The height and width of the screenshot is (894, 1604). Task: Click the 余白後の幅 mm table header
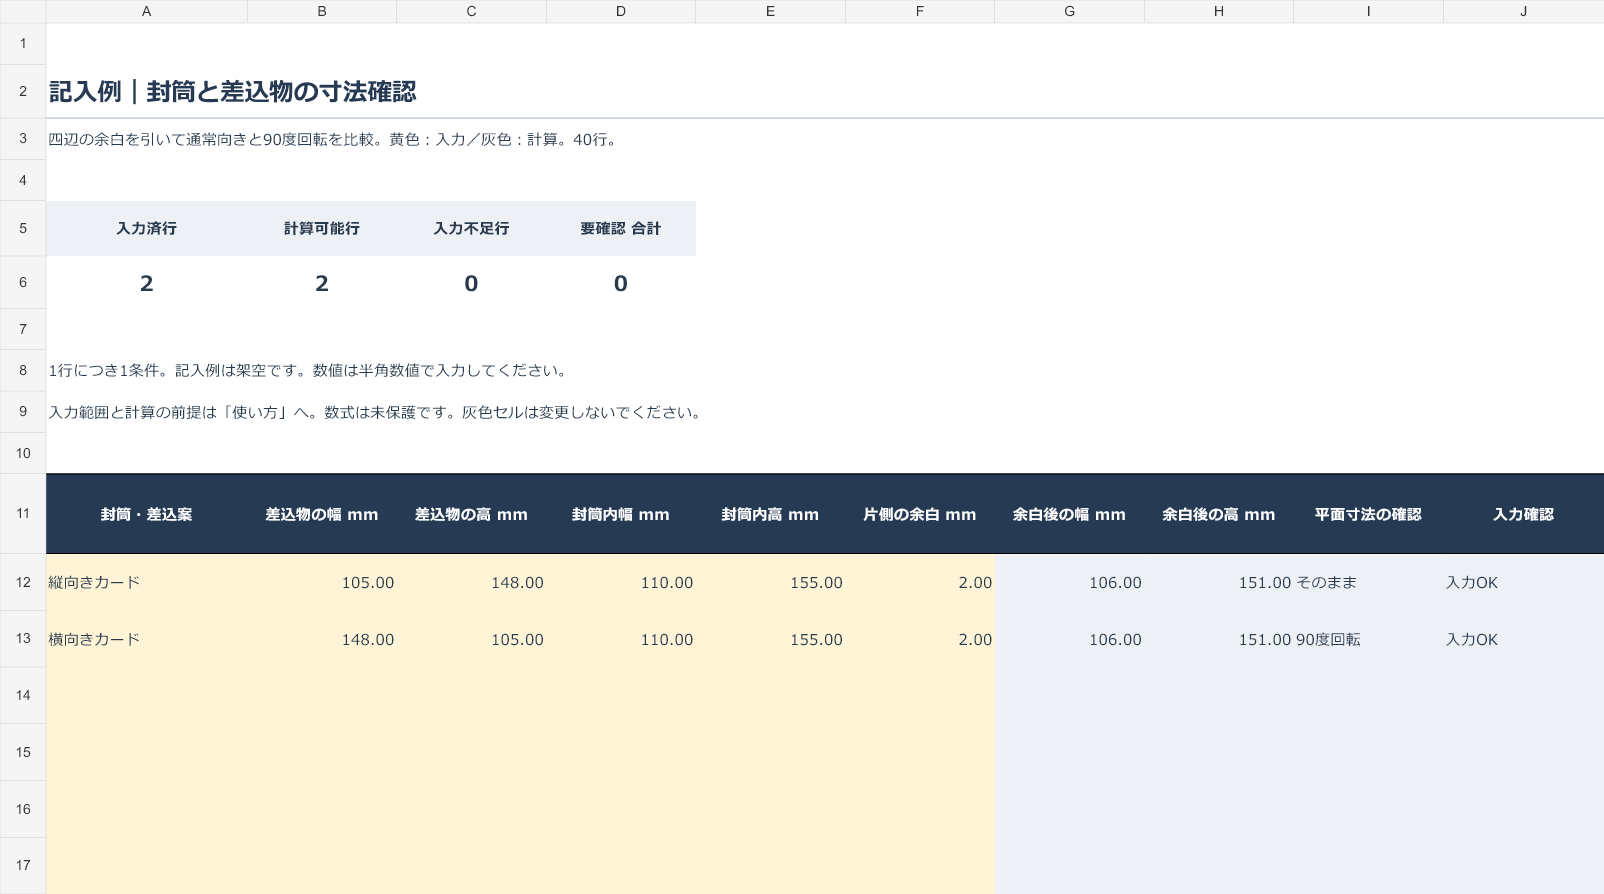(x=1069, y=514)
